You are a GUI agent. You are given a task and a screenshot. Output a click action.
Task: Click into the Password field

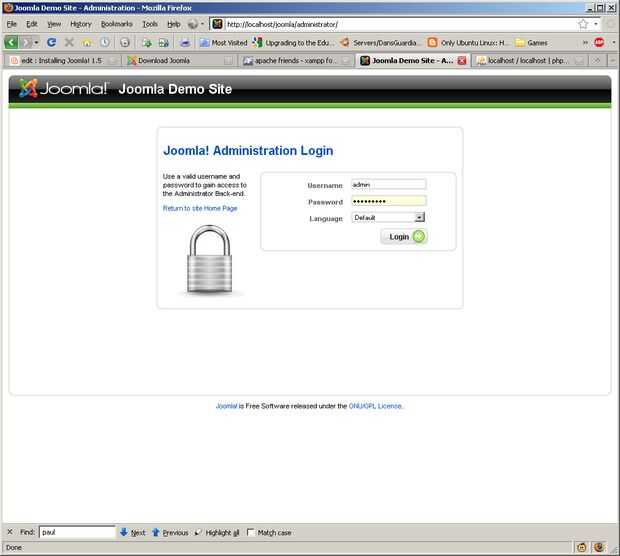coord(389,201)
